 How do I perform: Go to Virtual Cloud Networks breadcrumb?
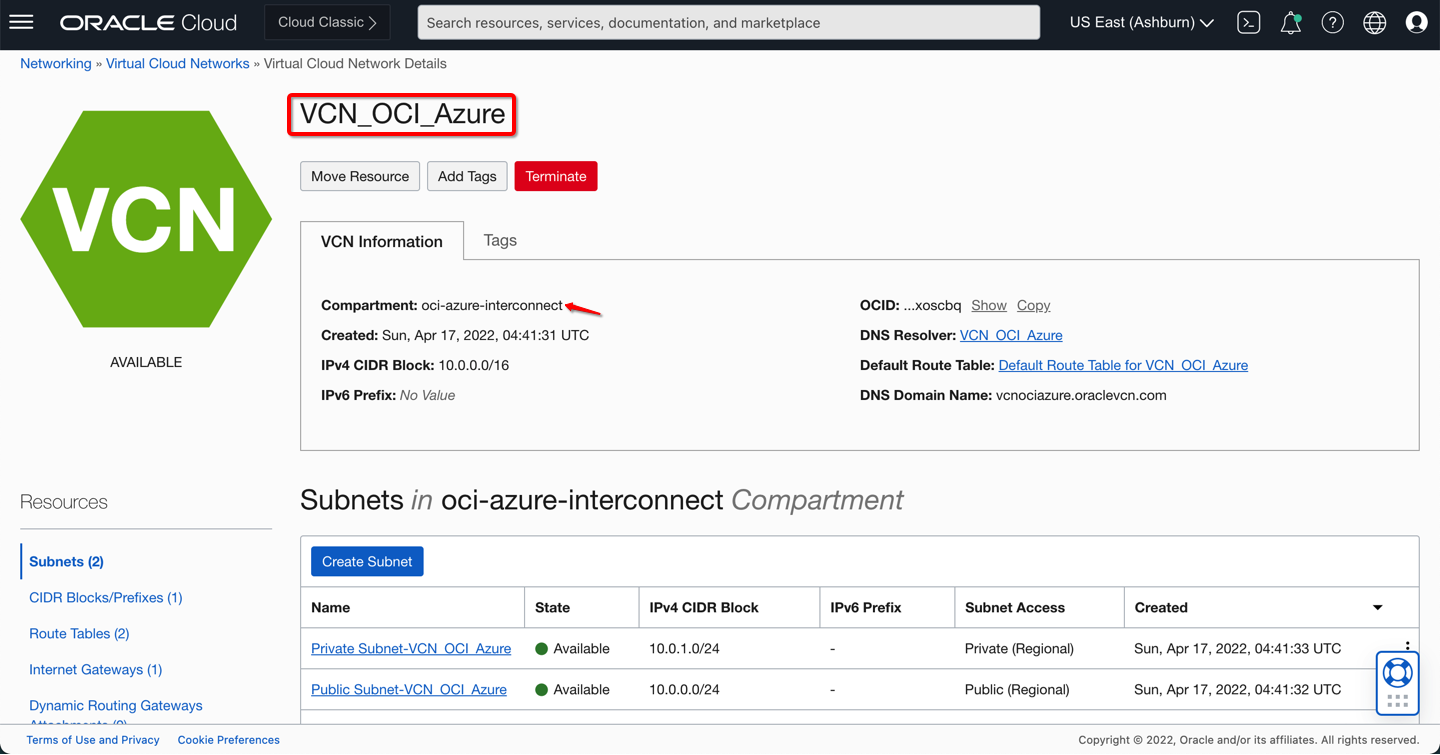point(177,63)
